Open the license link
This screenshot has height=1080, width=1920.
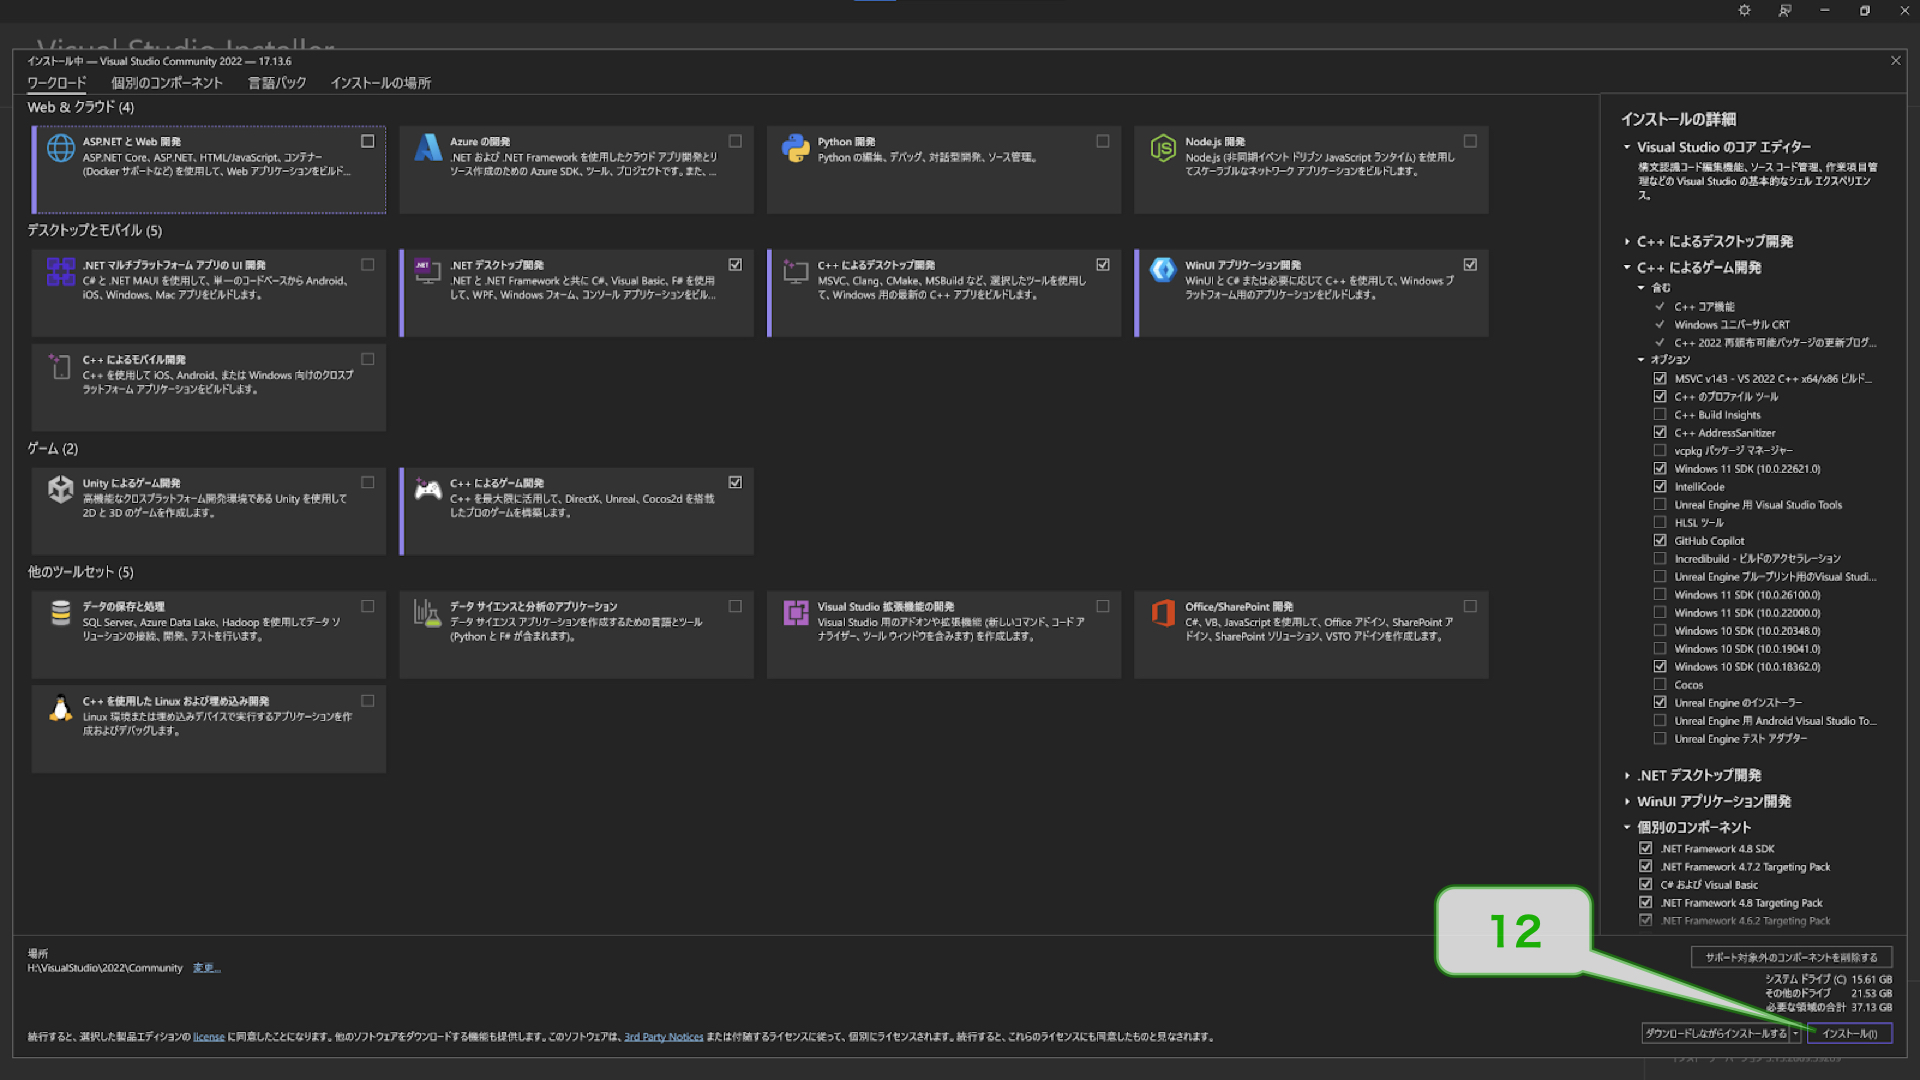pos(208,1037)
